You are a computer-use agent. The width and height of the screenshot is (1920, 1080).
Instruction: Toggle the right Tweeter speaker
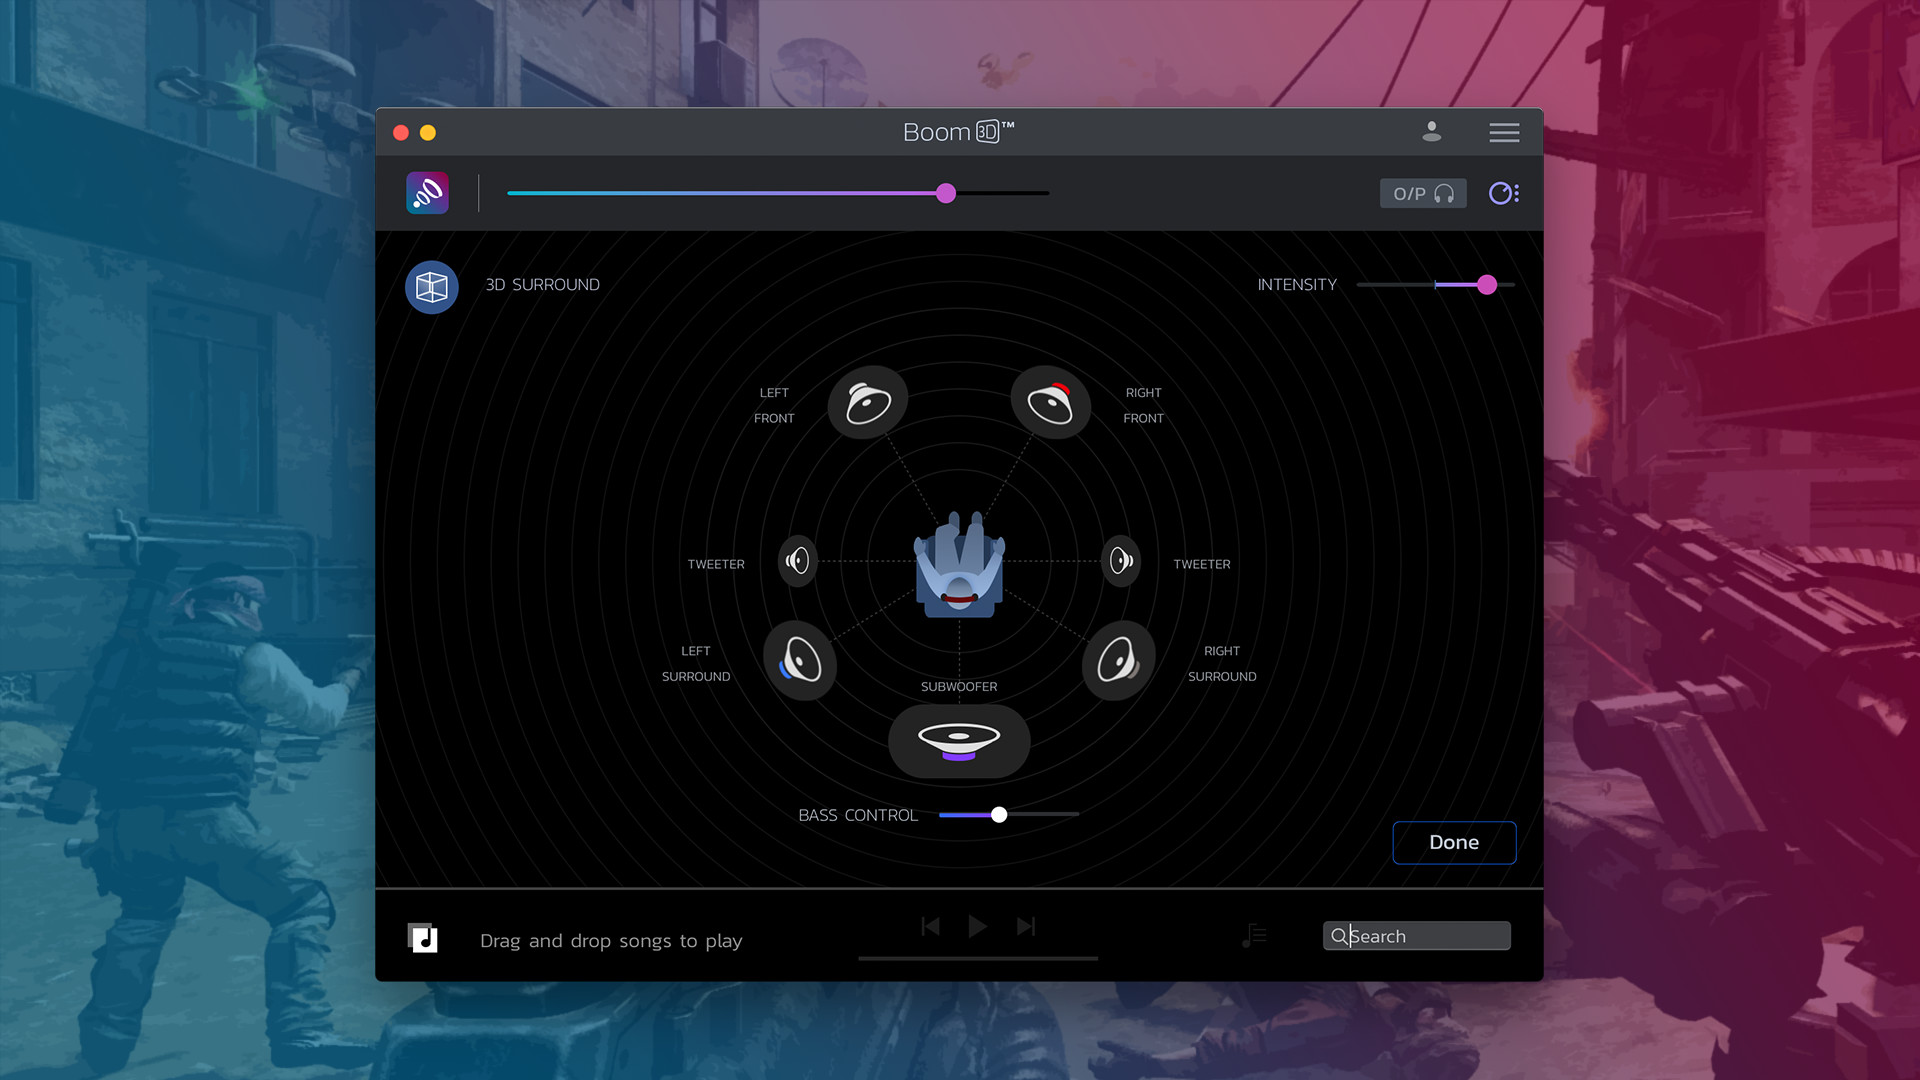click(1121, 561)
